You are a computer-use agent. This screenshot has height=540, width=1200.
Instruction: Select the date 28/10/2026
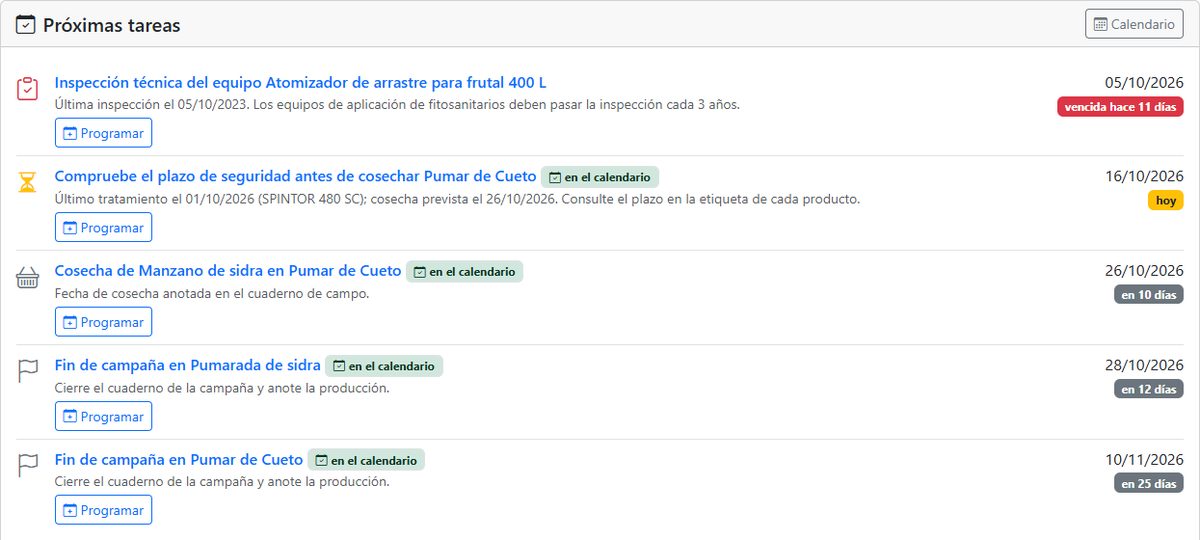pos(1144,365)
